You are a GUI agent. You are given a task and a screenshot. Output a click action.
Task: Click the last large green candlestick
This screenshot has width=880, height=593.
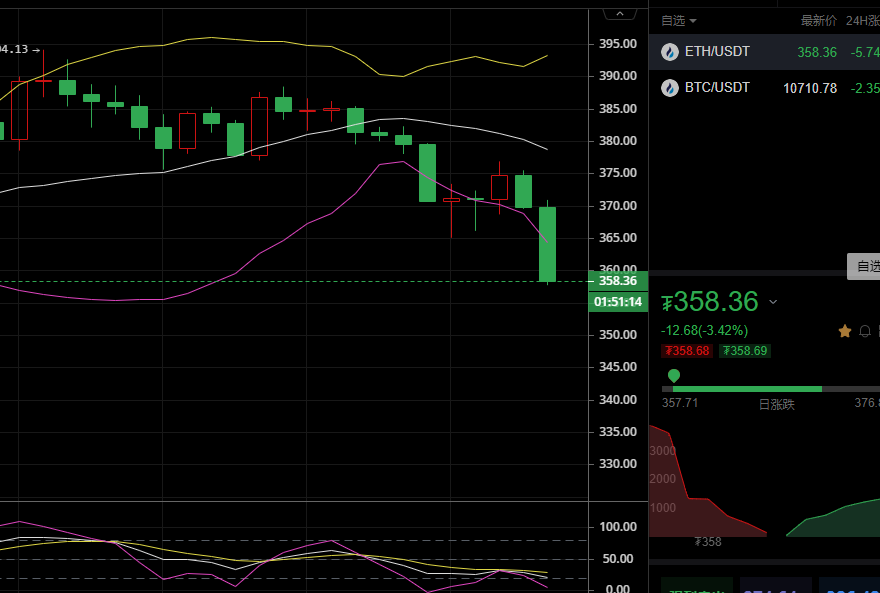pos(547,244)
